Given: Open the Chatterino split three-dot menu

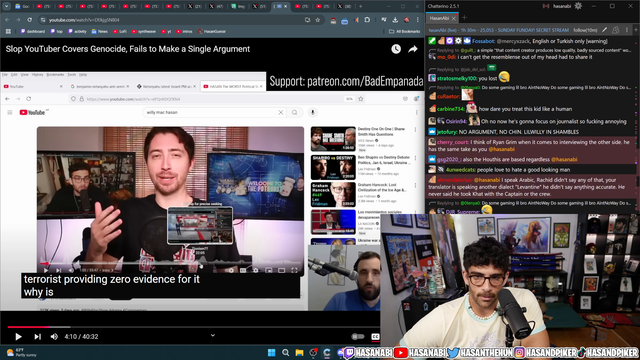Looking at the screenshot, I should pyautogui.click(x=627, y=30).
